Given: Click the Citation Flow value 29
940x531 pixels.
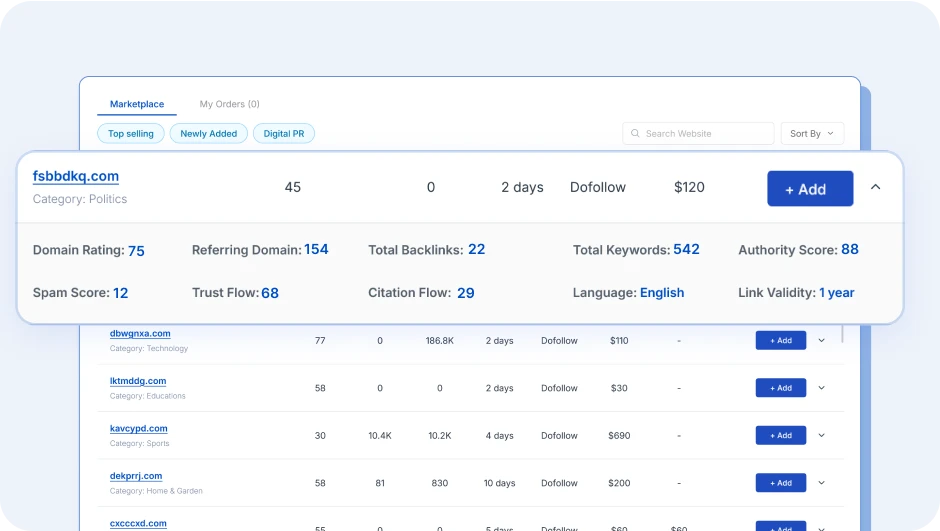Looking at the screenshot, I should tap(466, 293).
